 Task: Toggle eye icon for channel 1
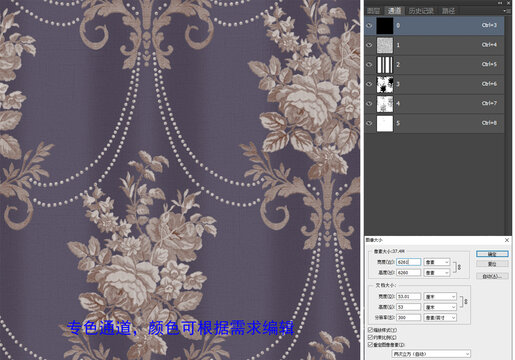[369, 45]
